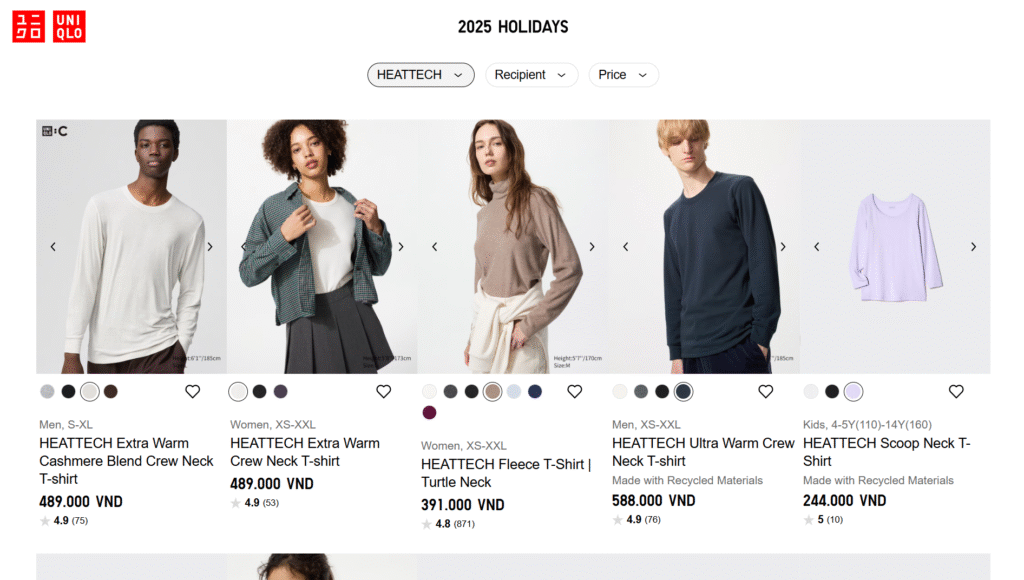Show next image of Cashmere Blend T-shirt

(x=210, y=247)
